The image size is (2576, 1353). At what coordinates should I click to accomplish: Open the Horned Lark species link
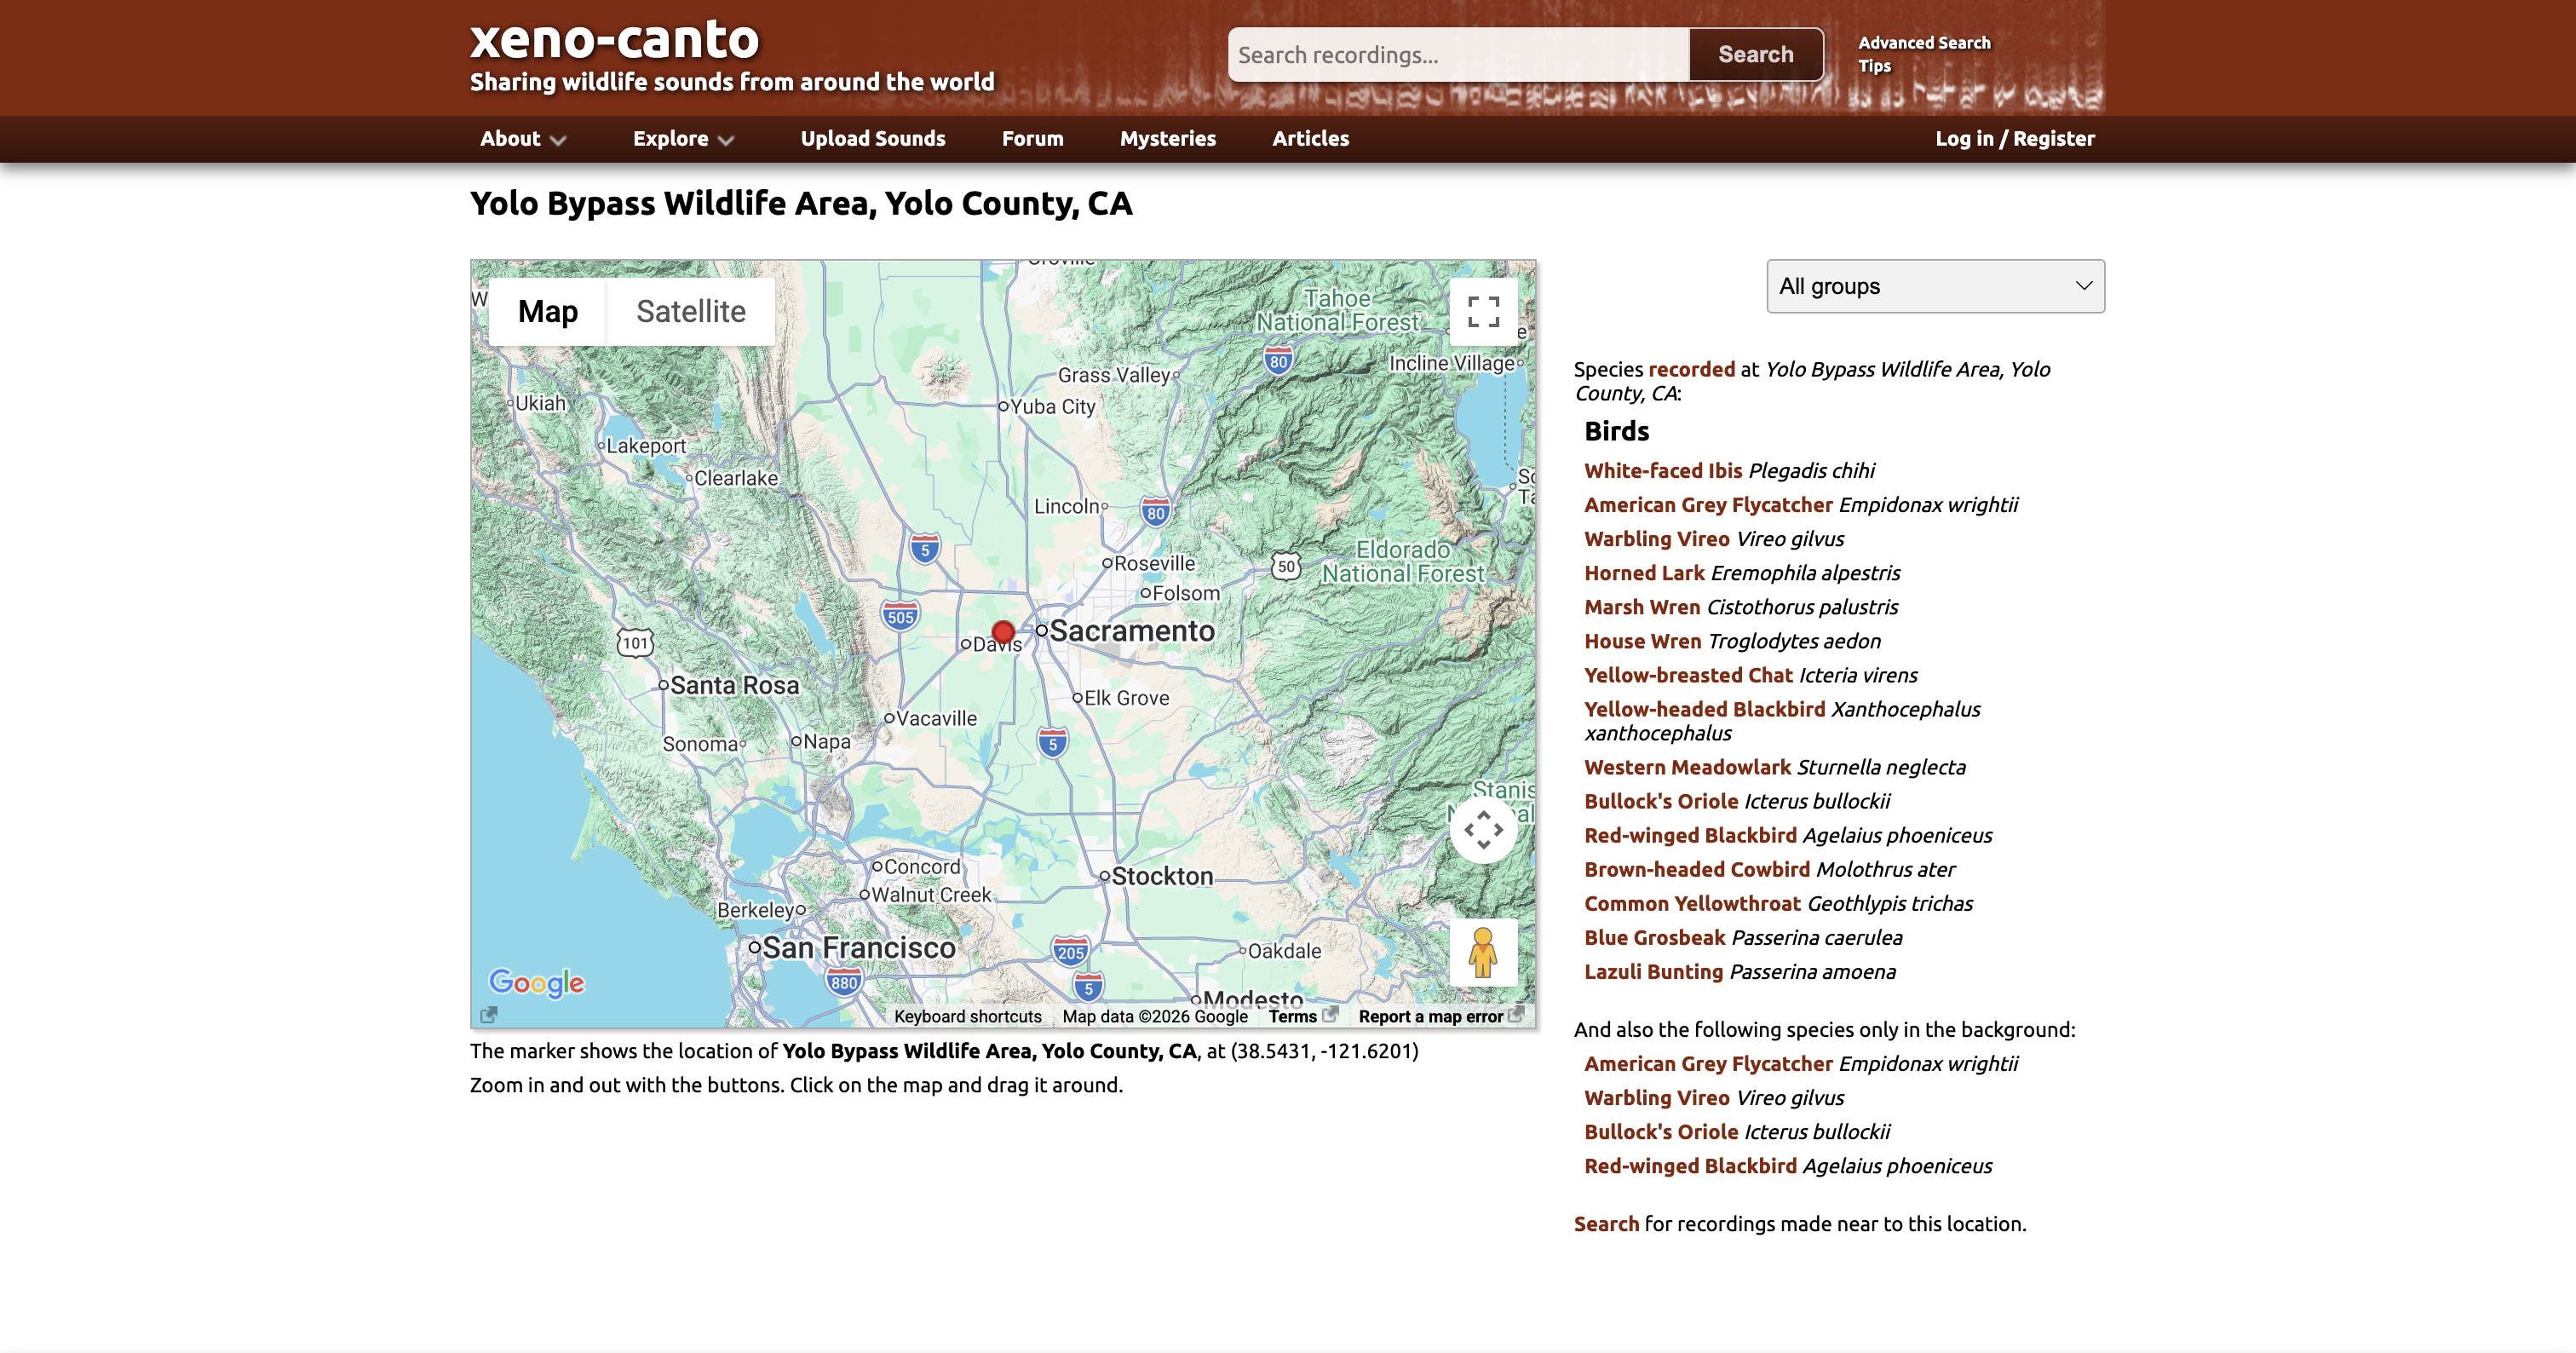tap(1644, 573)
